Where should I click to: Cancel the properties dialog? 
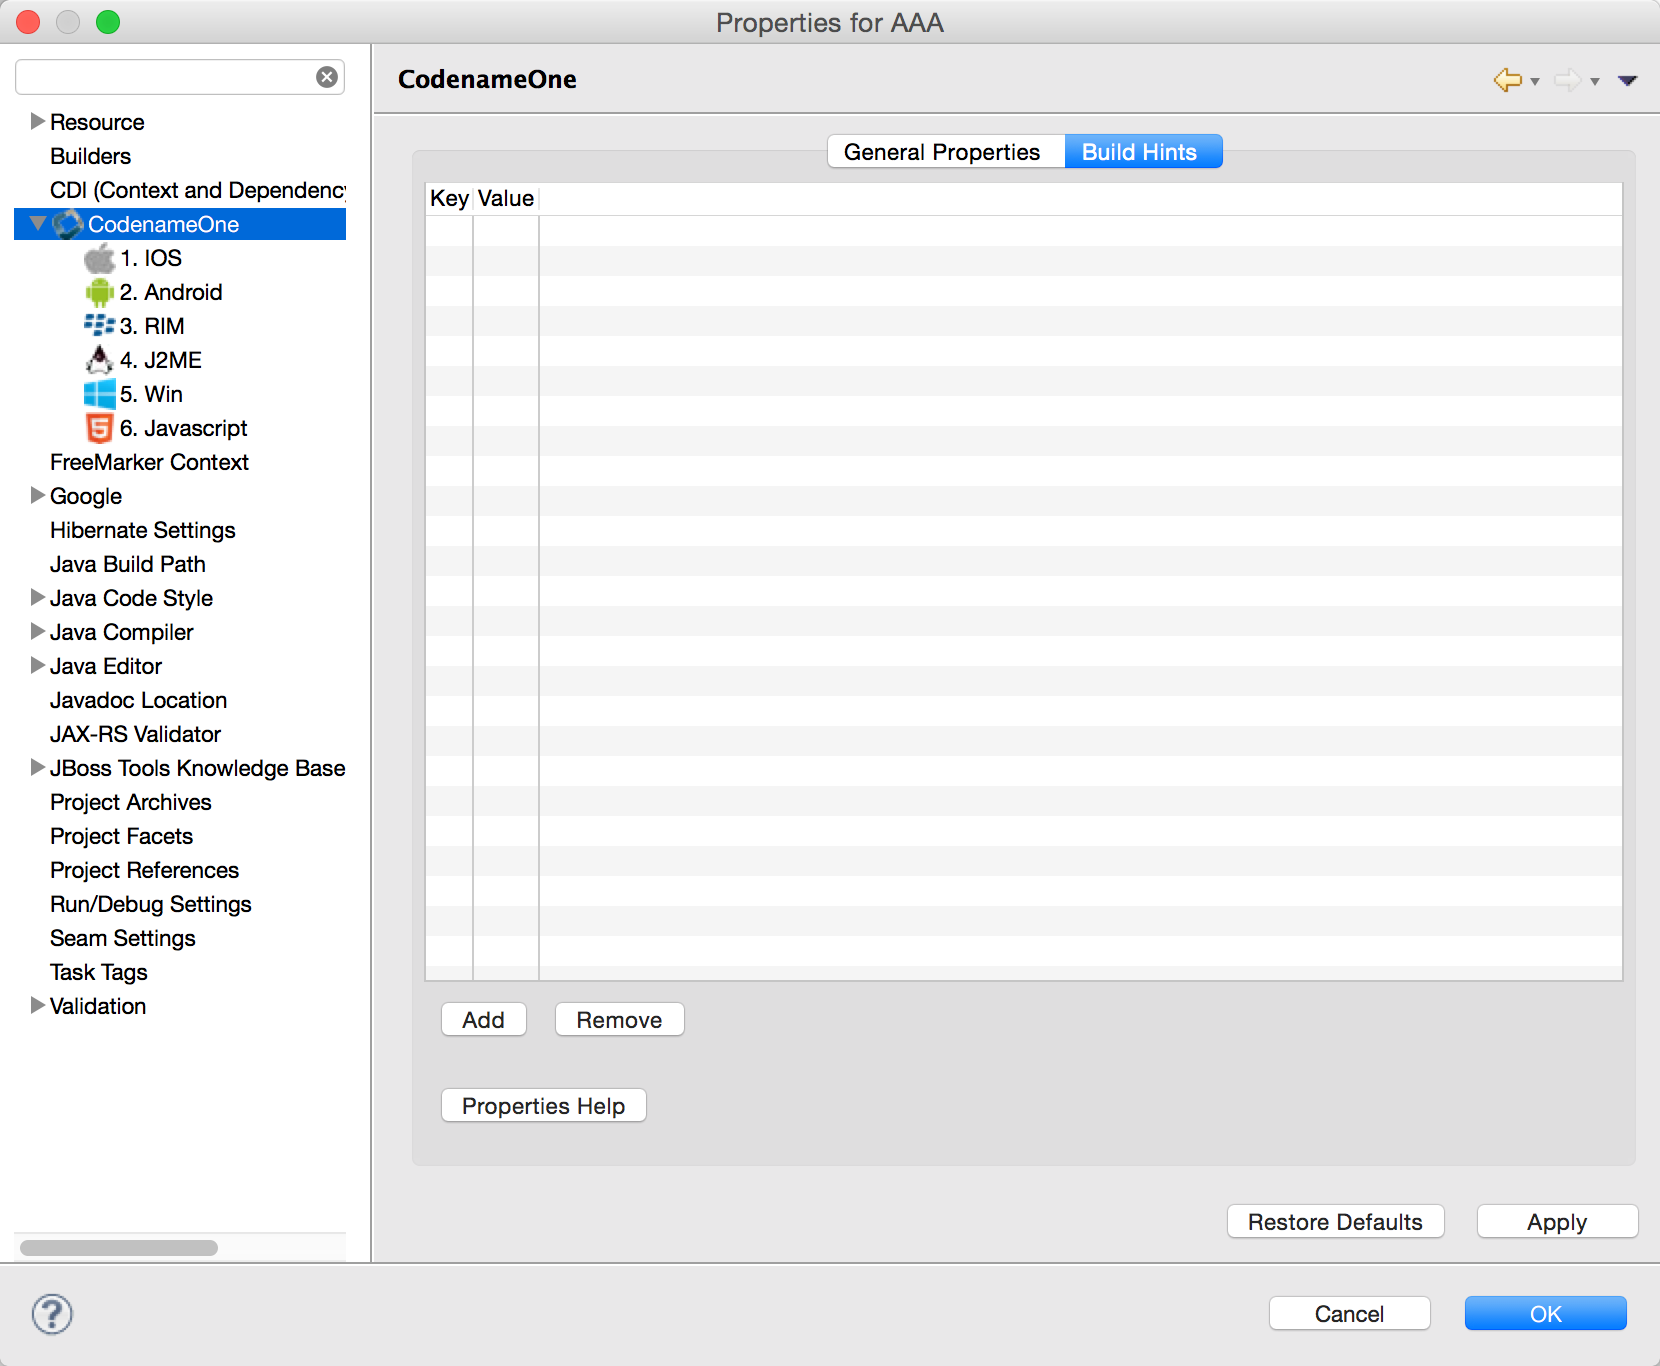pos(1350,1314)
